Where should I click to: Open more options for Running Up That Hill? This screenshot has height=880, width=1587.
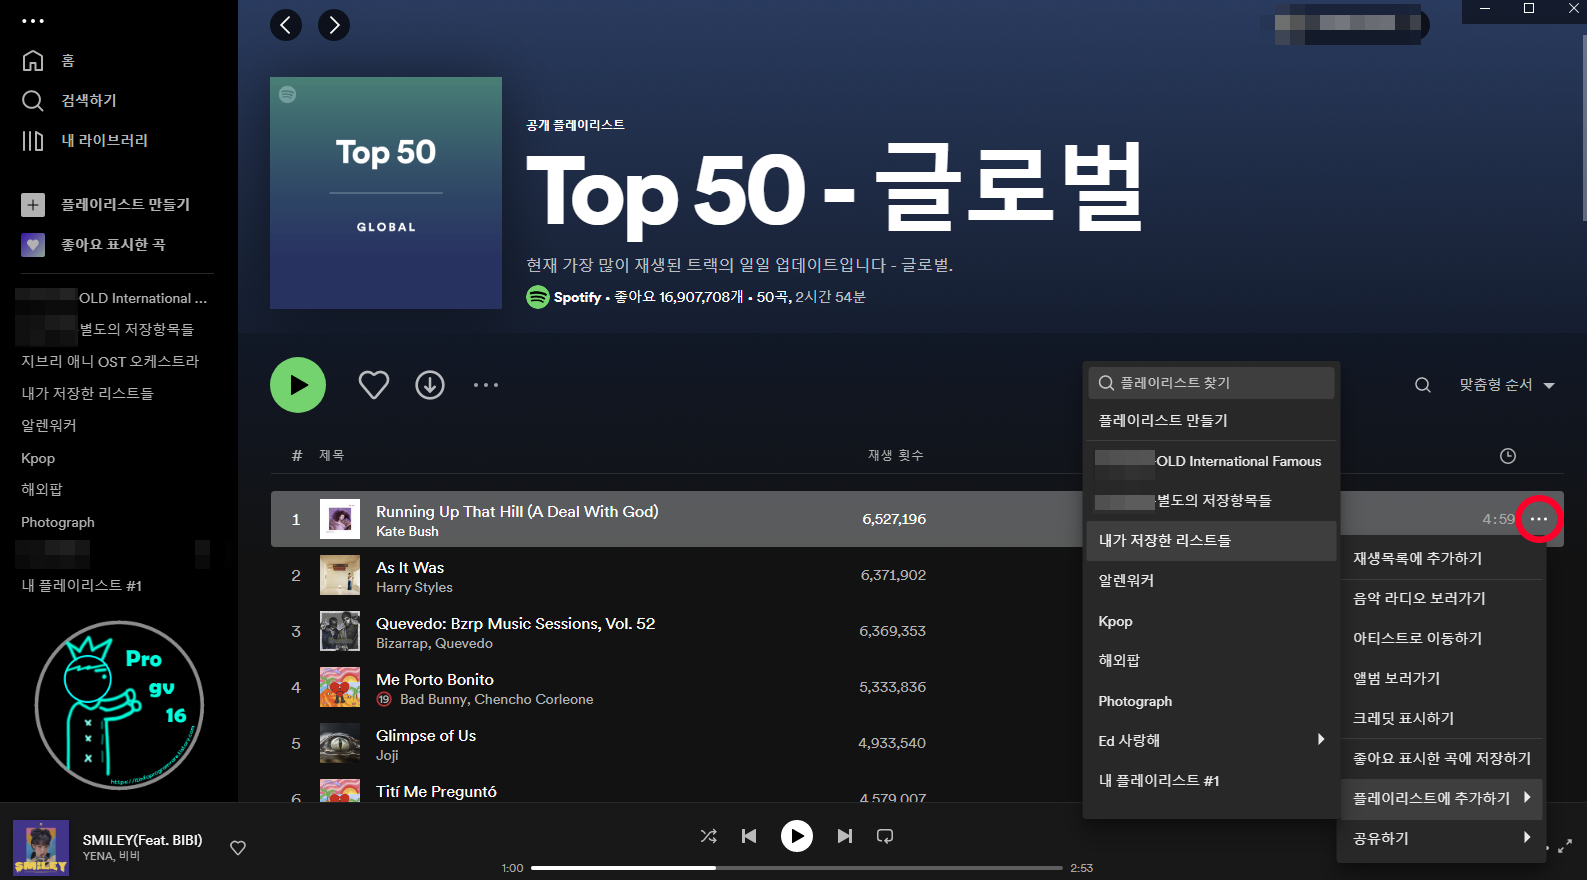click(x=1539, y=519)
